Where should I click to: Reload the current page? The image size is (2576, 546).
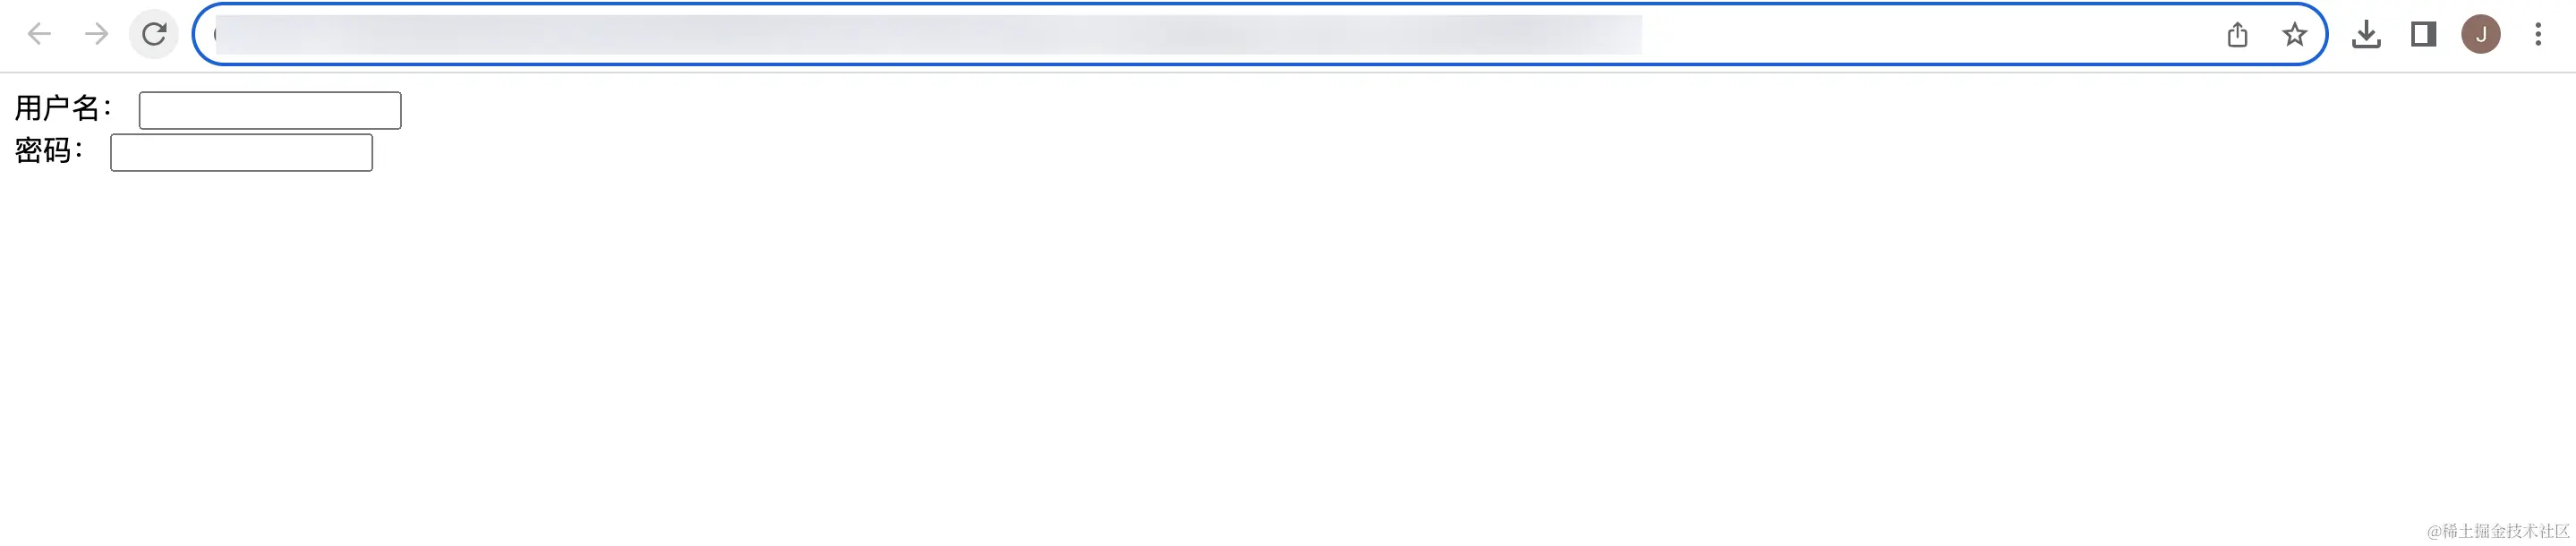[154, 35]
